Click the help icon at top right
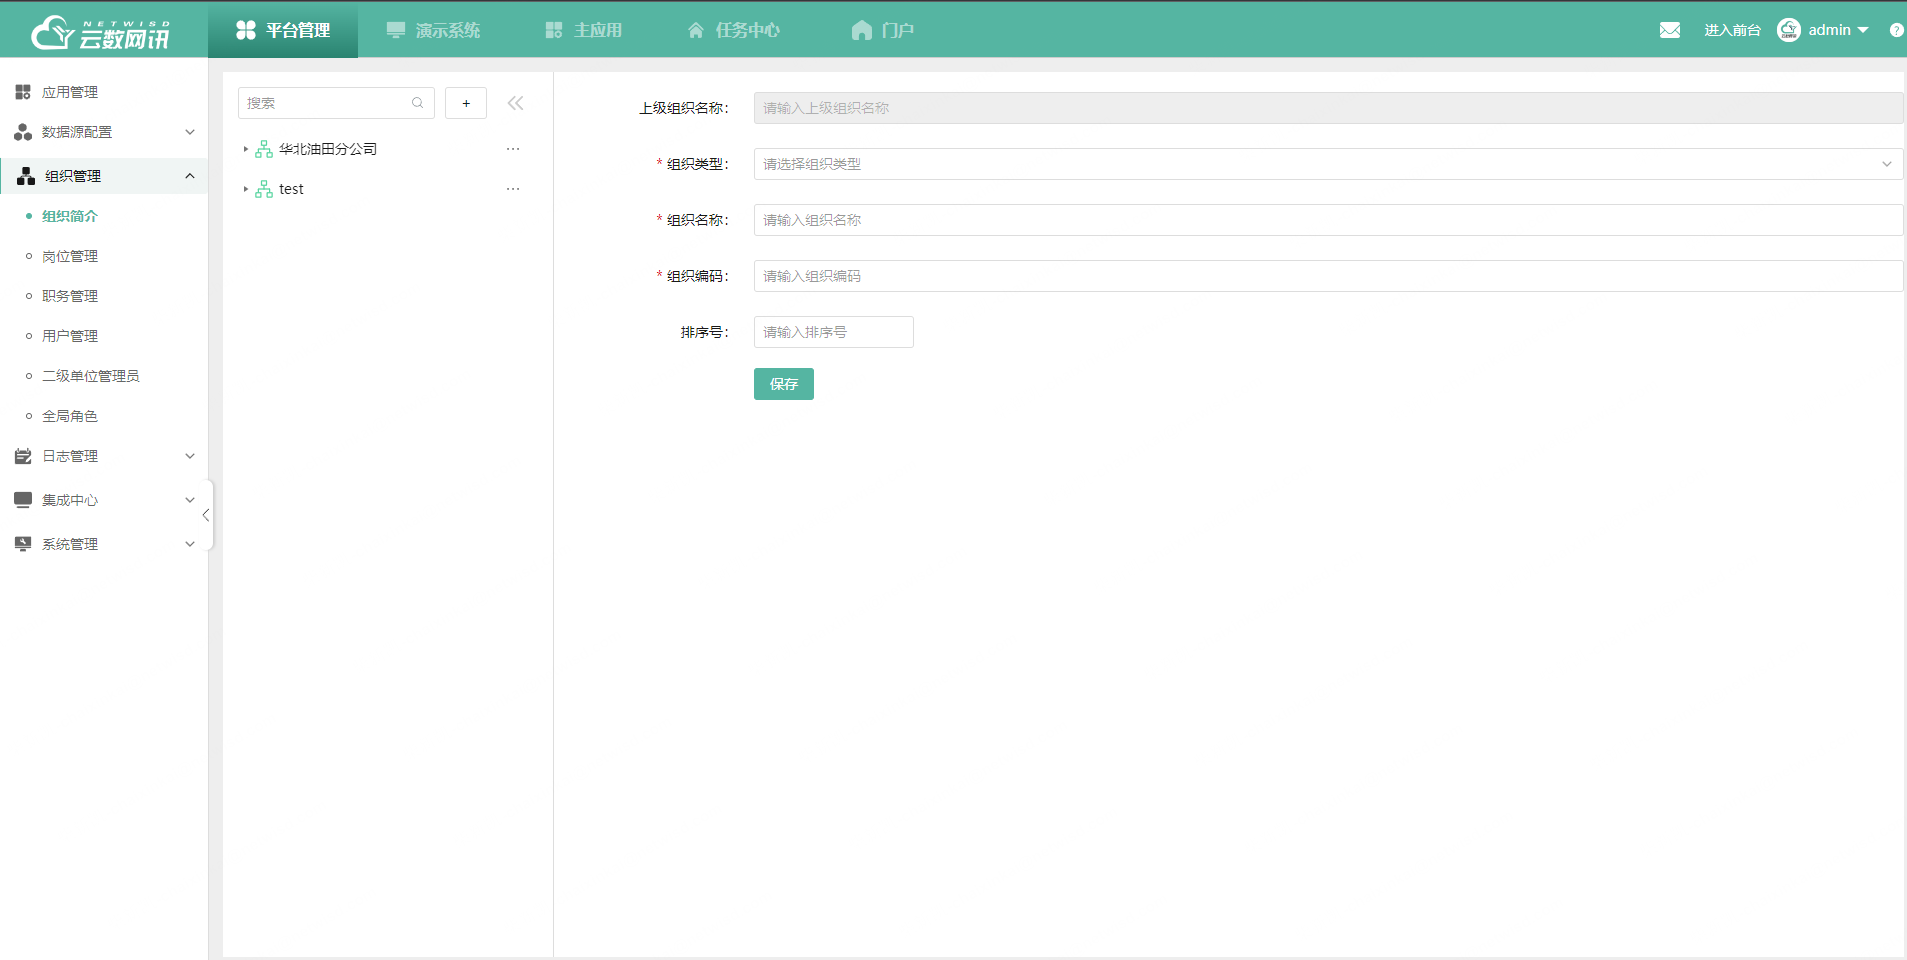 [x=1896, y=29]
